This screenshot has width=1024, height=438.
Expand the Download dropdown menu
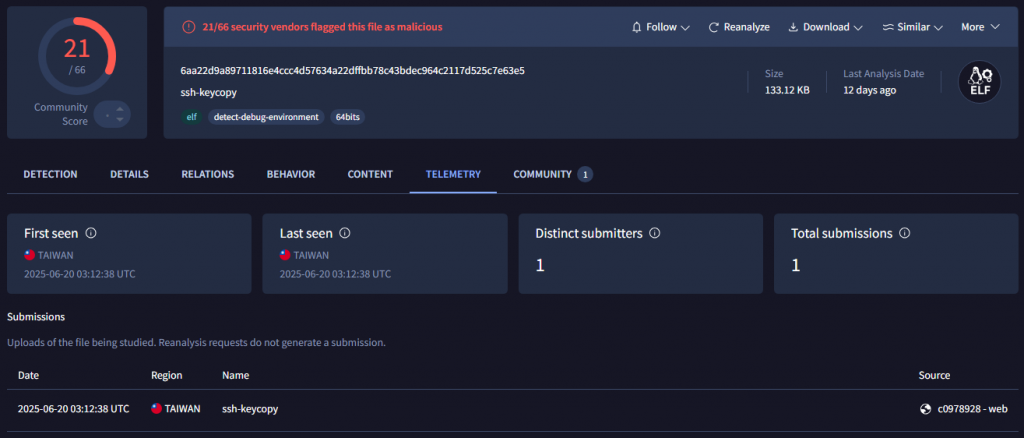pyautogui.click(x=825, y=27)
